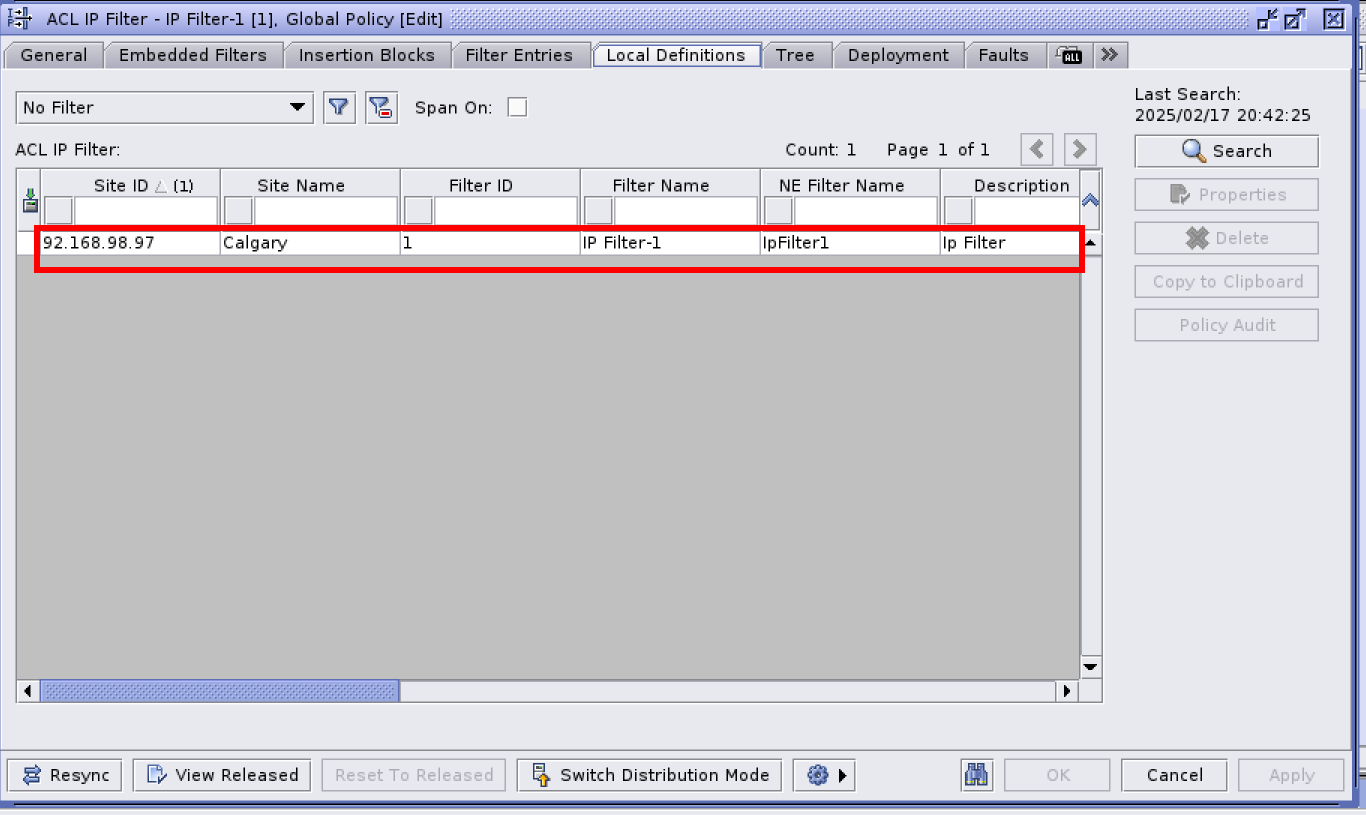Click the horizontal scrollbar right arrow
The width and height of the screenshot is (1366, 815).
tap(1067, 691)
